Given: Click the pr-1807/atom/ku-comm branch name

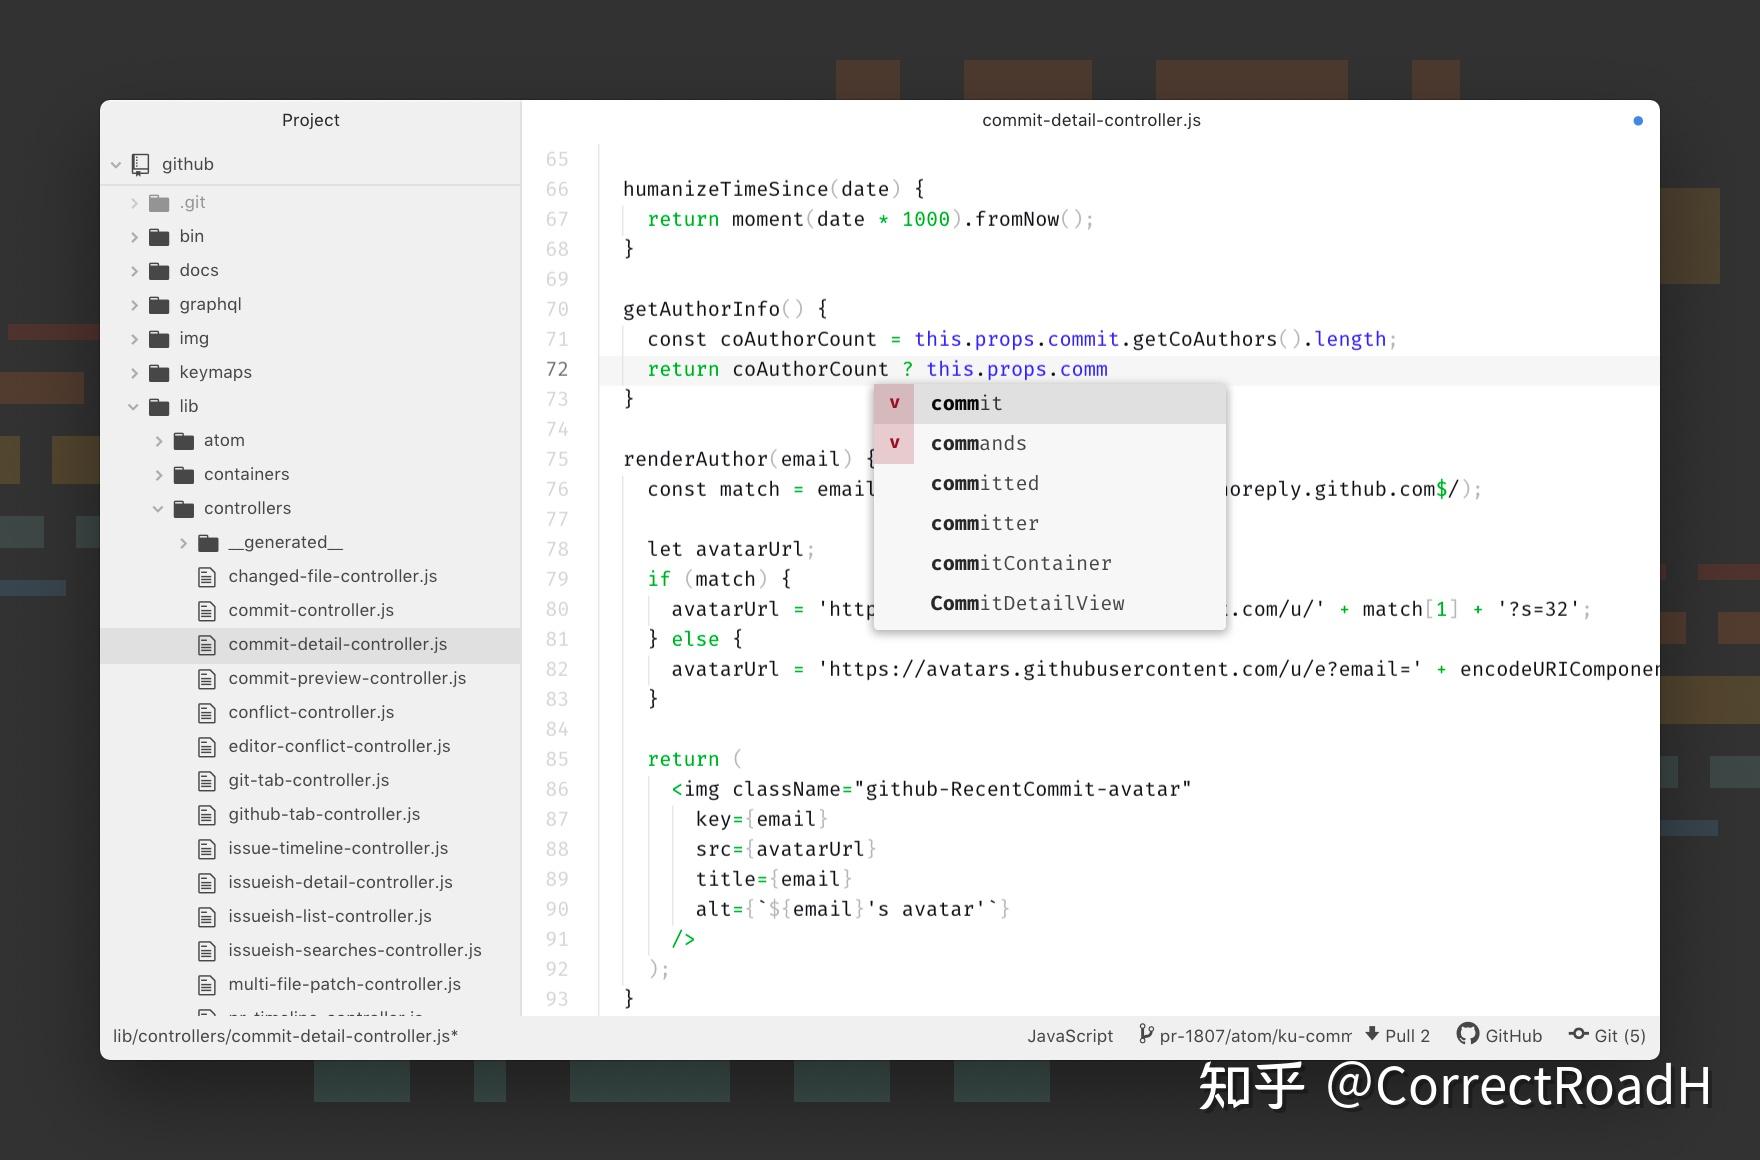Looking at the screenshot, I should click(x=1255, y=1036).
